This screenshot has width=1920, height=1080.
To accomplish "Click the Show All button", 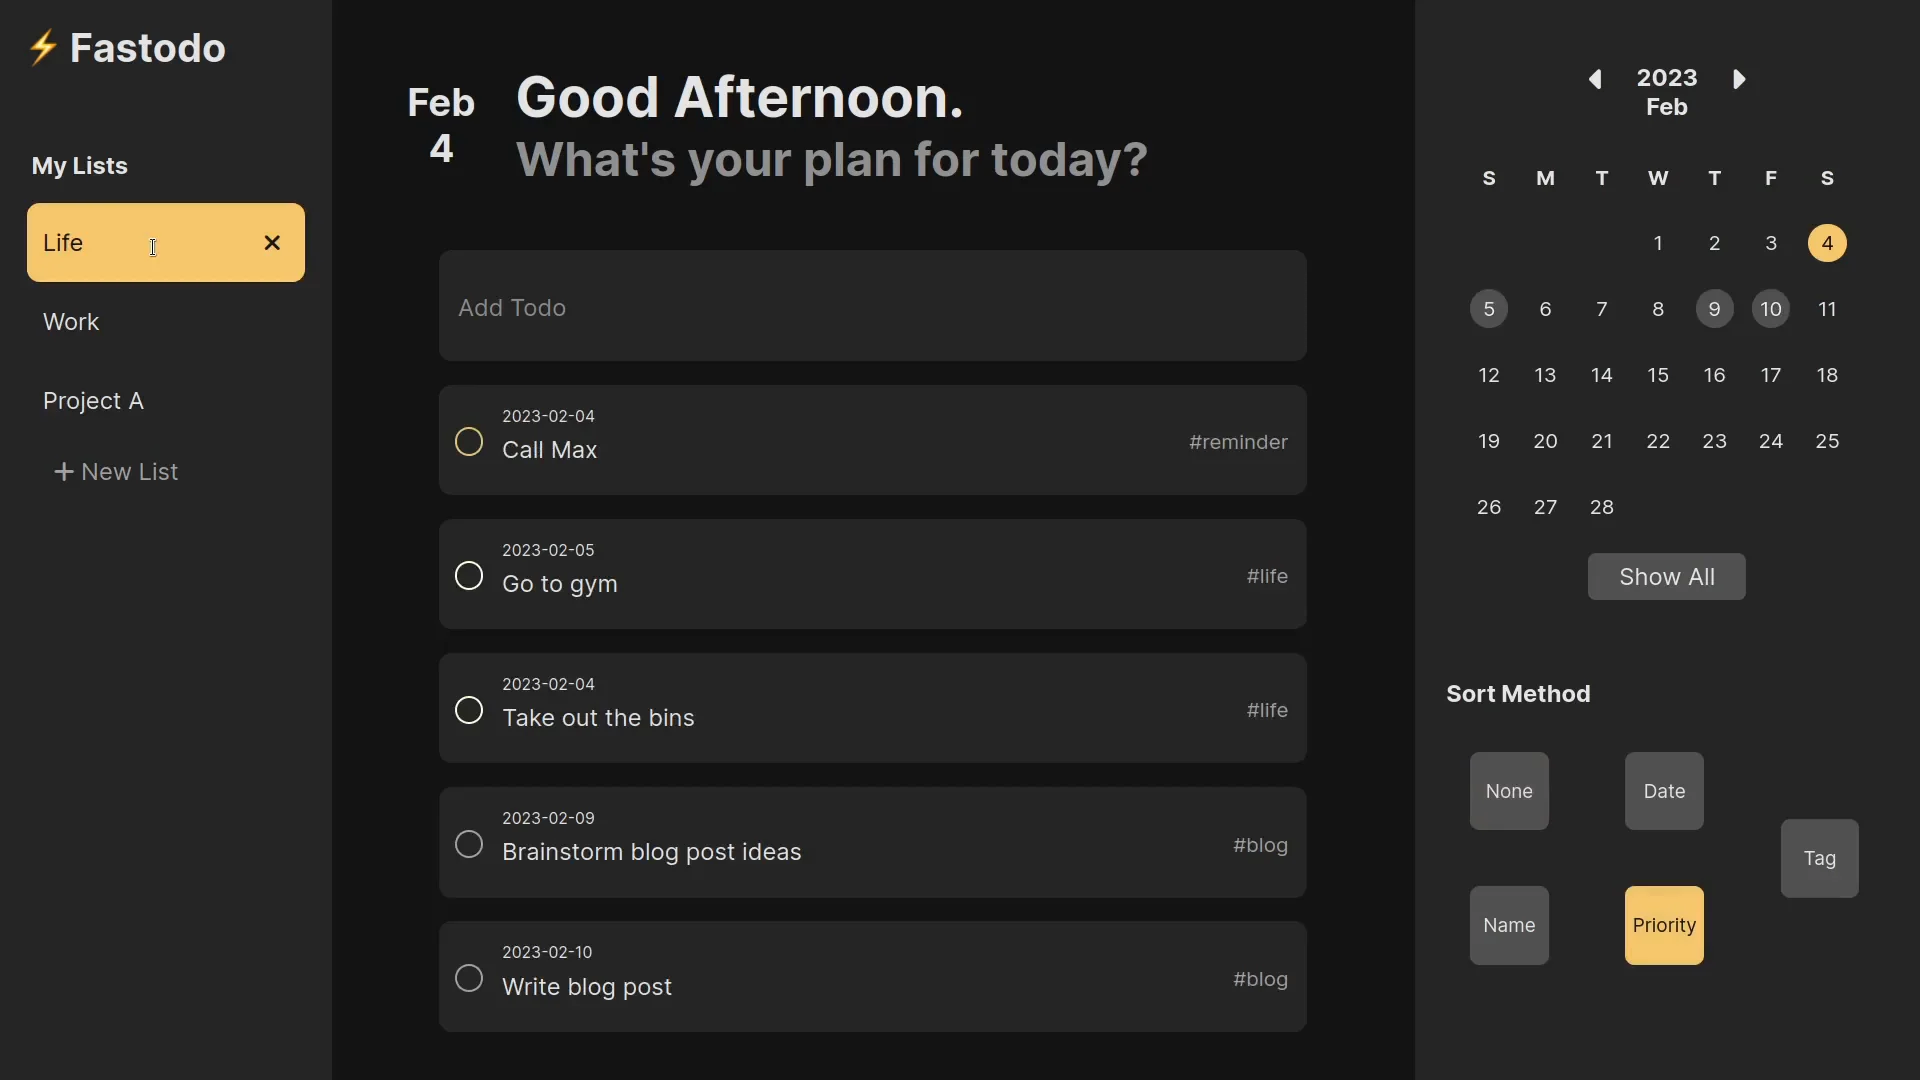I will tap(1665, 576).
